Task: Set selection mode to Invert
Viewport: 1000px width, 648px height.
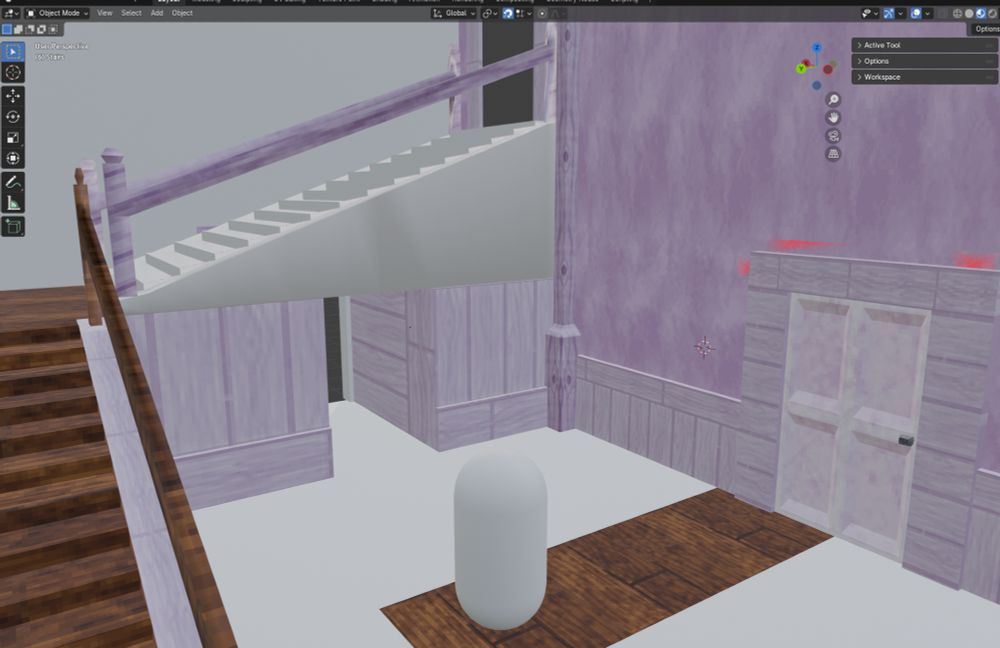Action: (41, 29)
